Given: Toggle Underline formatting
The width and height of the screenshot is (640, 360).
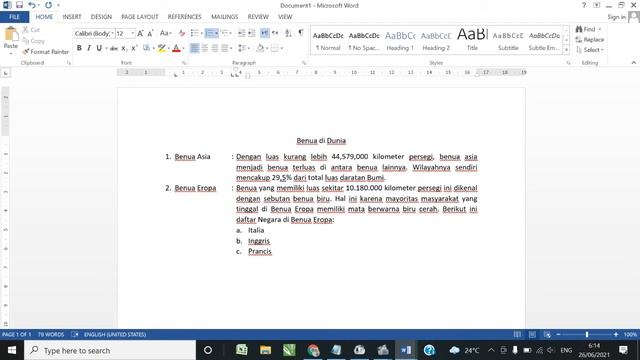Looking at the screenshot, I should 99,48.
